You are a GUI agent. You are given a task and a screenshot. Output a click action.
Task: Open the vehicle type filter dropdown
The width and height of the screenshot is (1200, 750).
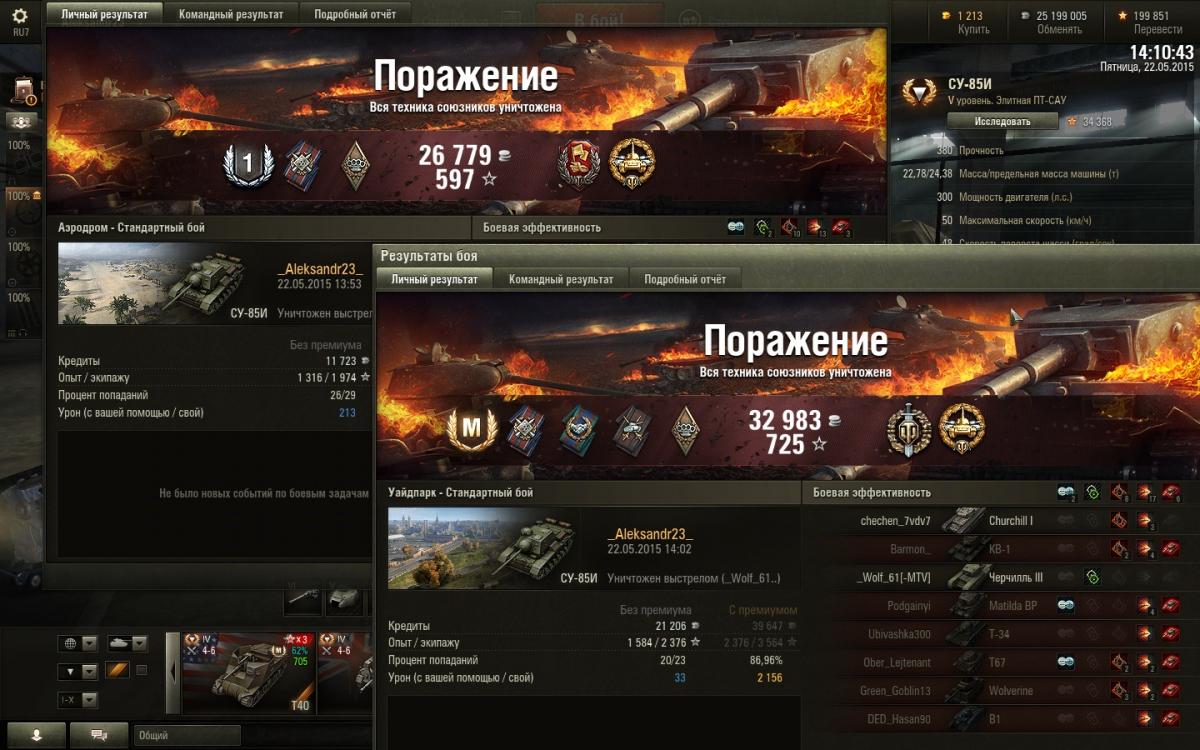[125, 643]
